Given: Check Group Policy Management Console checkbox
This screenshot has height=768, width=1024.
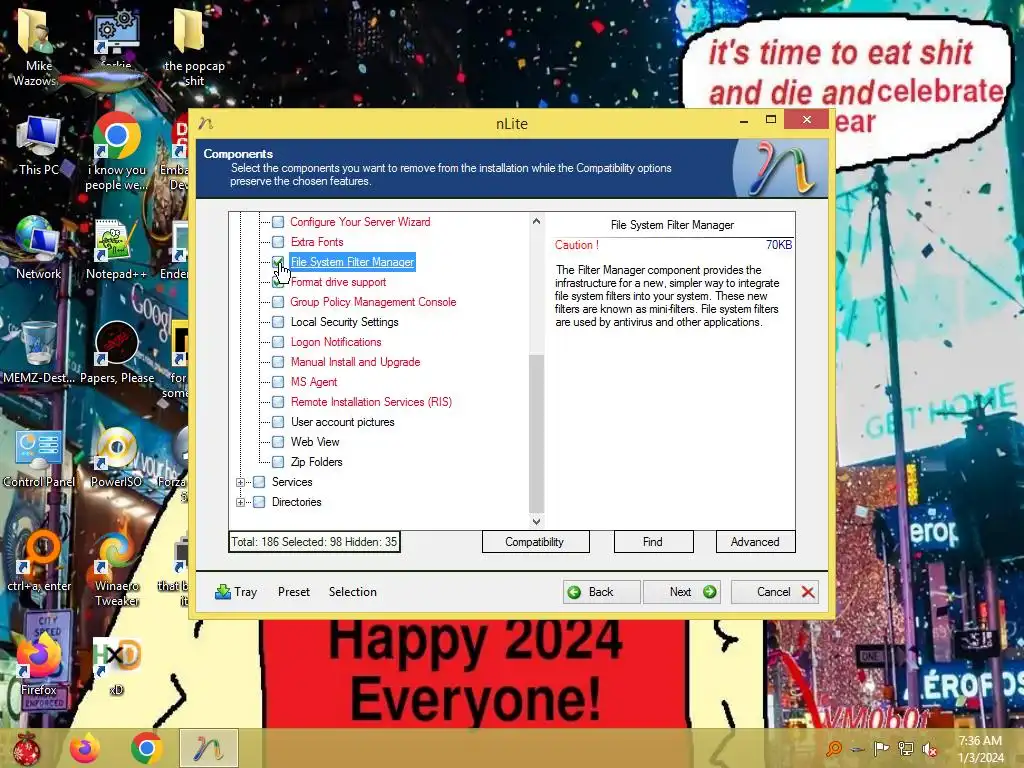Looking at the screenshot, I should (278, 302).
